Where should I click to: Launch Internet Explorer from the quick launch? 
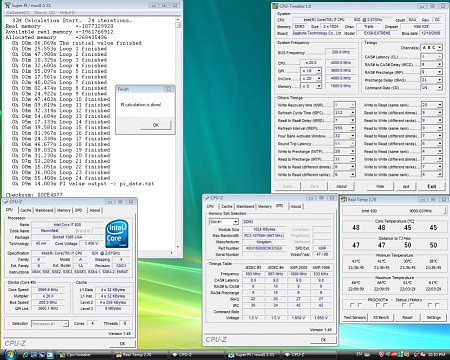[25, 355]
